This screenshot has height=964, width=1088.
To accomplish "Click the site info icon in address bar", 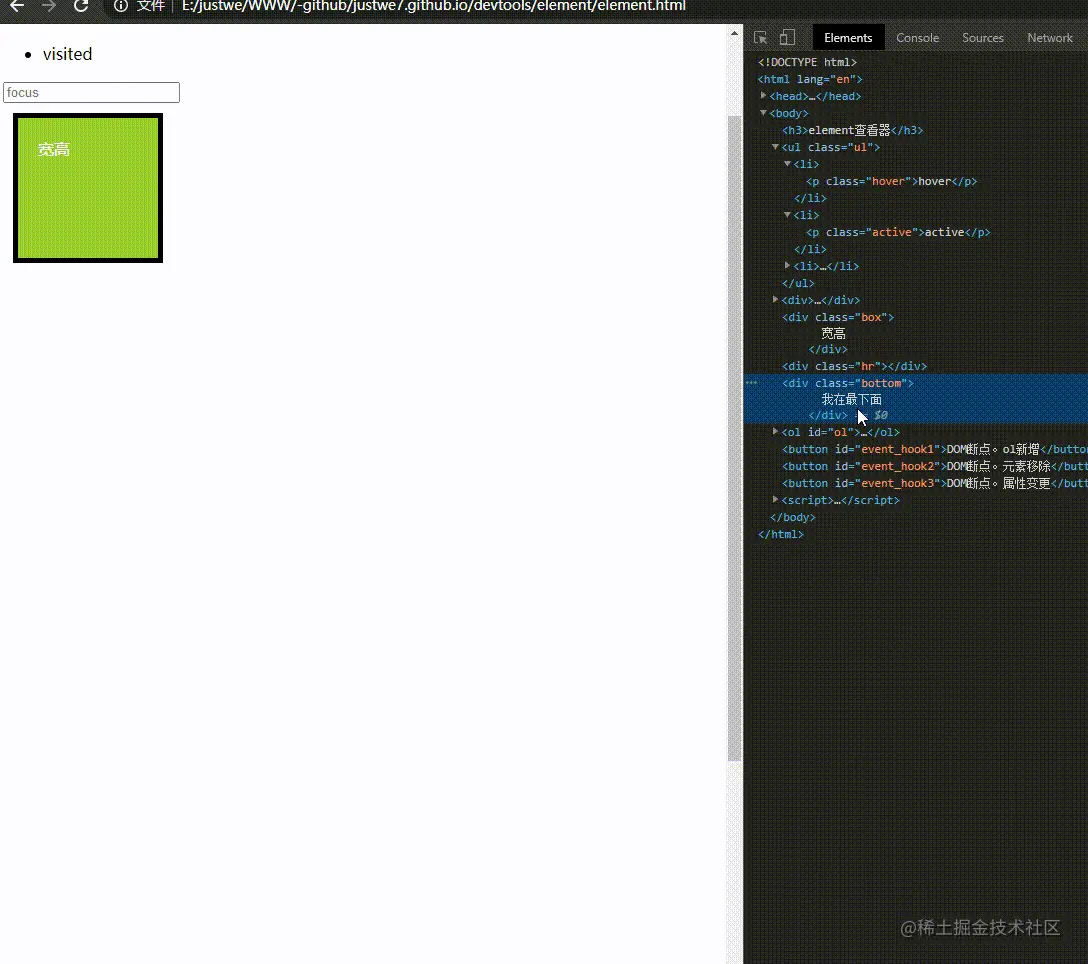I will 121,6.
